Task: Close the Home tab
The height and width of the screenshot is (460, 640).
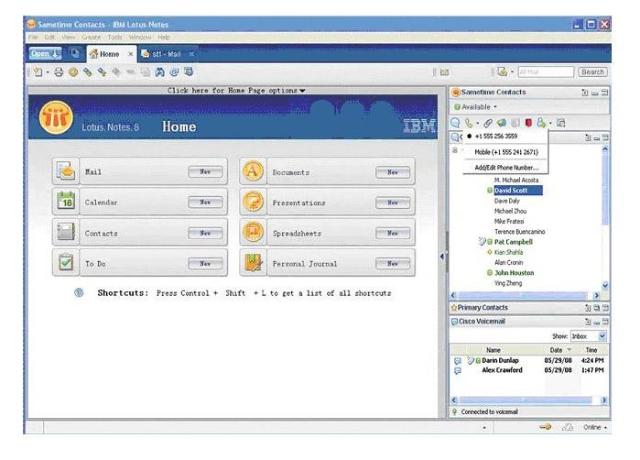Action: click(x=131, y=54)
